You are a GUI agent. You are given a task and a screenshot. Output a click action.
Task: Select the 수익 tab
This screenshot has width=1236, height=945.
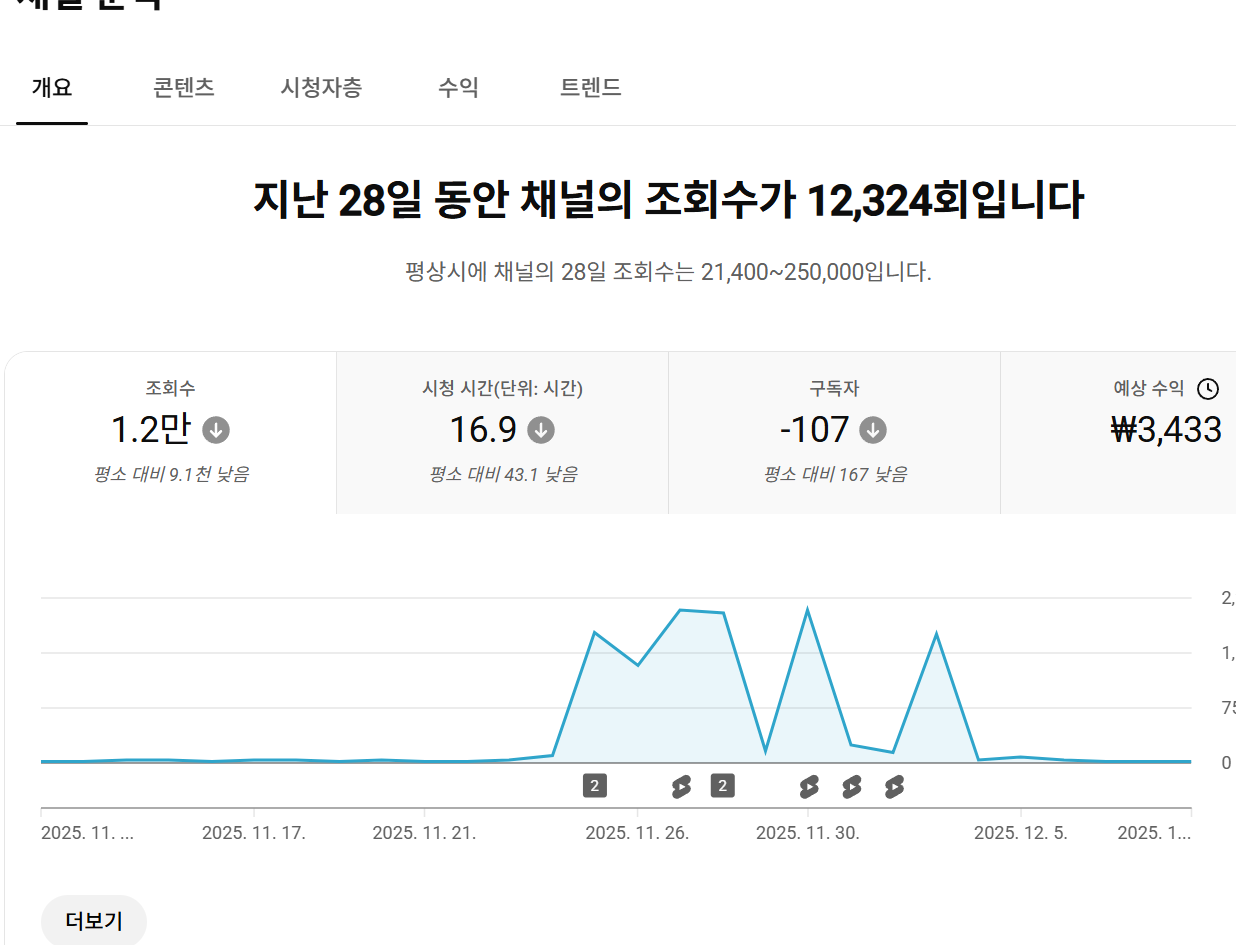(x=458, y=88)
